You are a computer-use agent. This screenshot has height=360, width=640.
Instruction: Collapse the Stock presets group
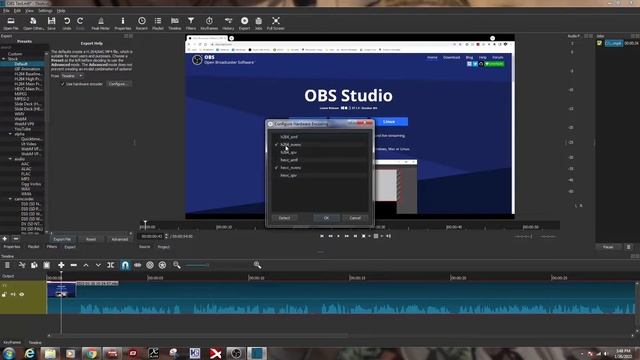(4, 59)
